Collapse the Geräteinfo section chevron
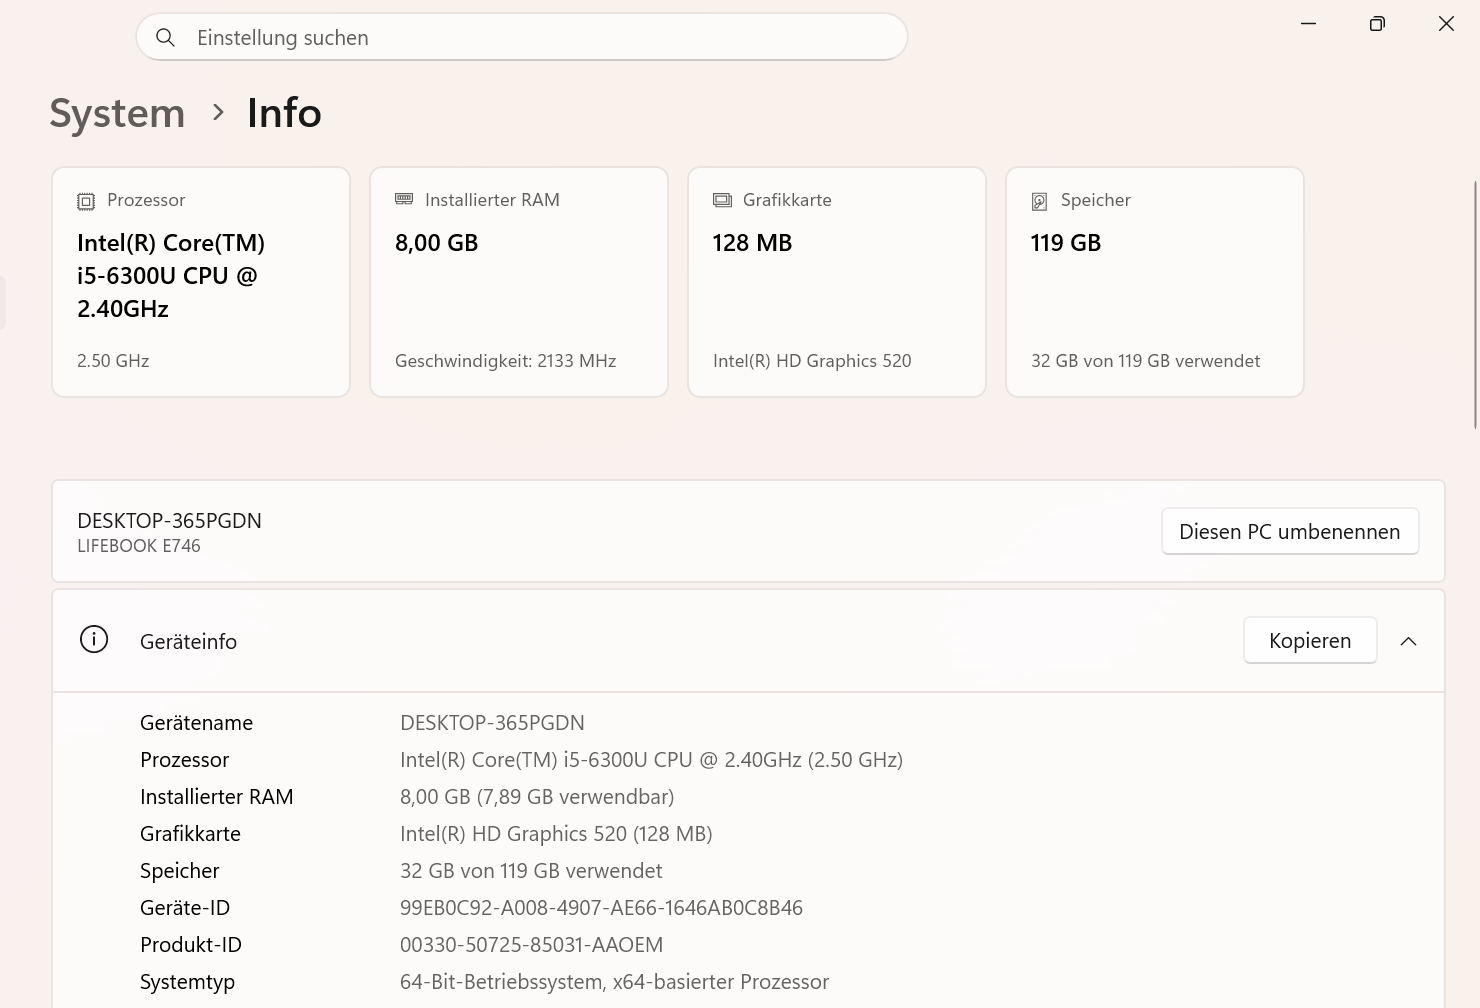This screenshot has height=1008, width=1480. click(x=1408, y=641)
